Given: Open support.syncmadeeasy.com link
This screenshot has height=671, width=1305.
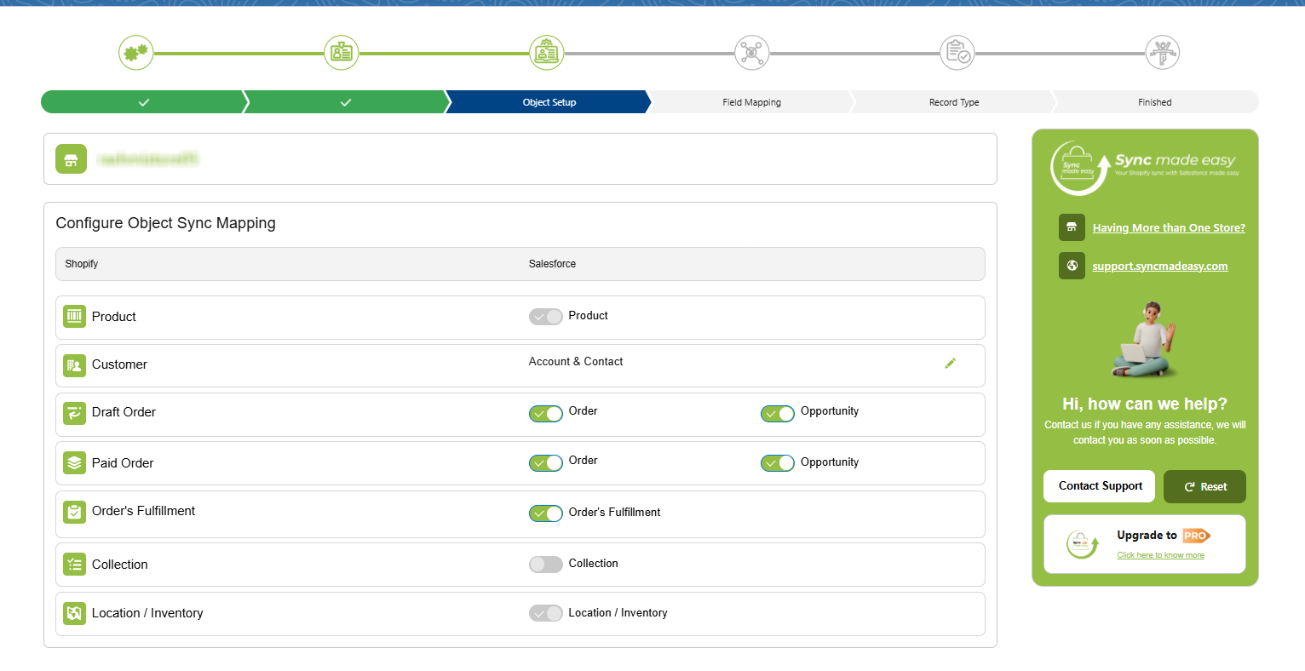Looking at the screenshot, I should [x=1160, y=266].
